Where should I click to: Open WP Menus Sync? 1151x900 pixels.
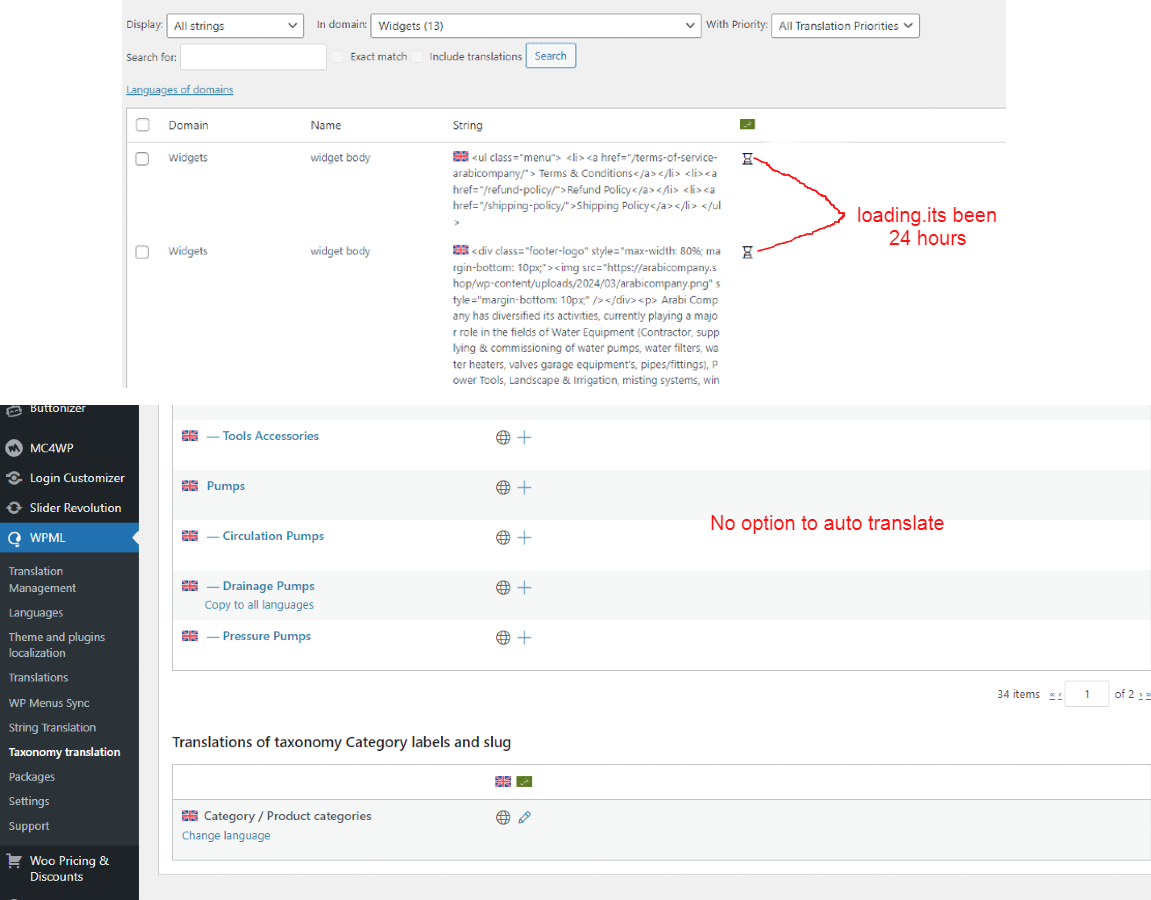coord(49,703)
